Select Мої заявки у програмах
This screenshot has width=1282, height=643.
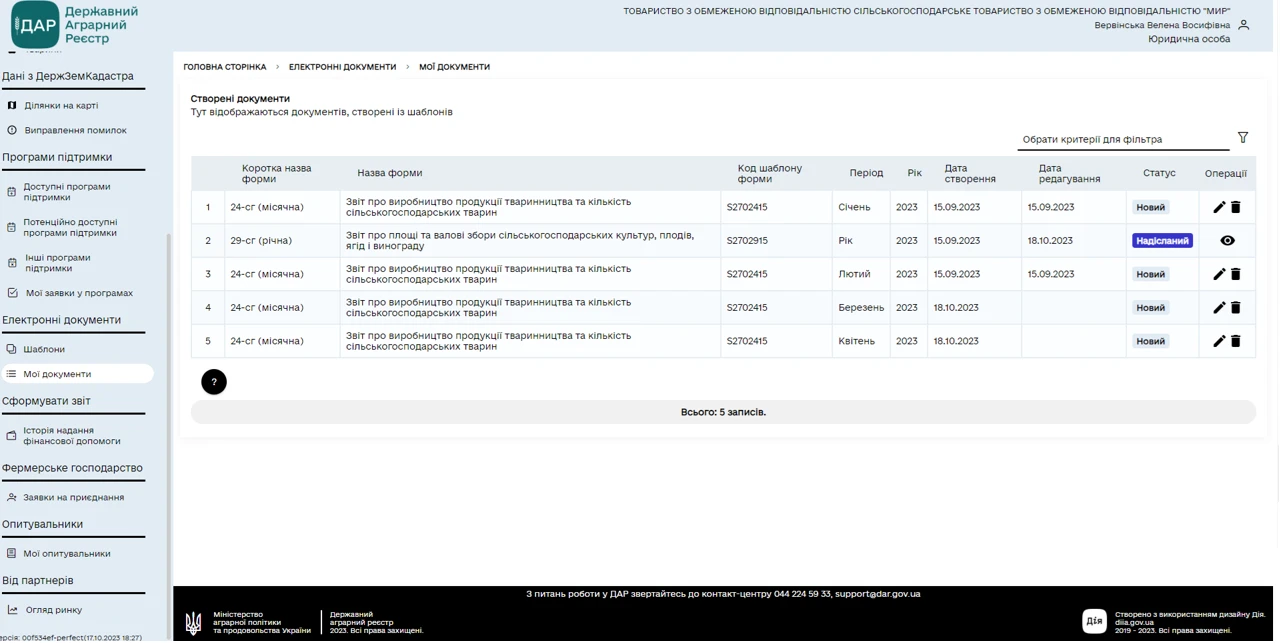[79, 294]
